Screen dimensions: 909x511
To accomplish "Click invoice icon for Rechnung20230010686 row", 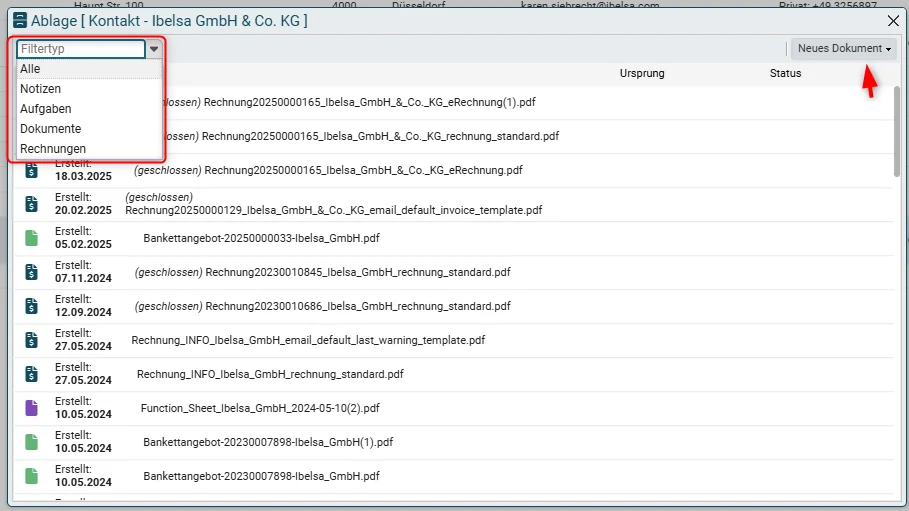I will [x=31, y=306].
